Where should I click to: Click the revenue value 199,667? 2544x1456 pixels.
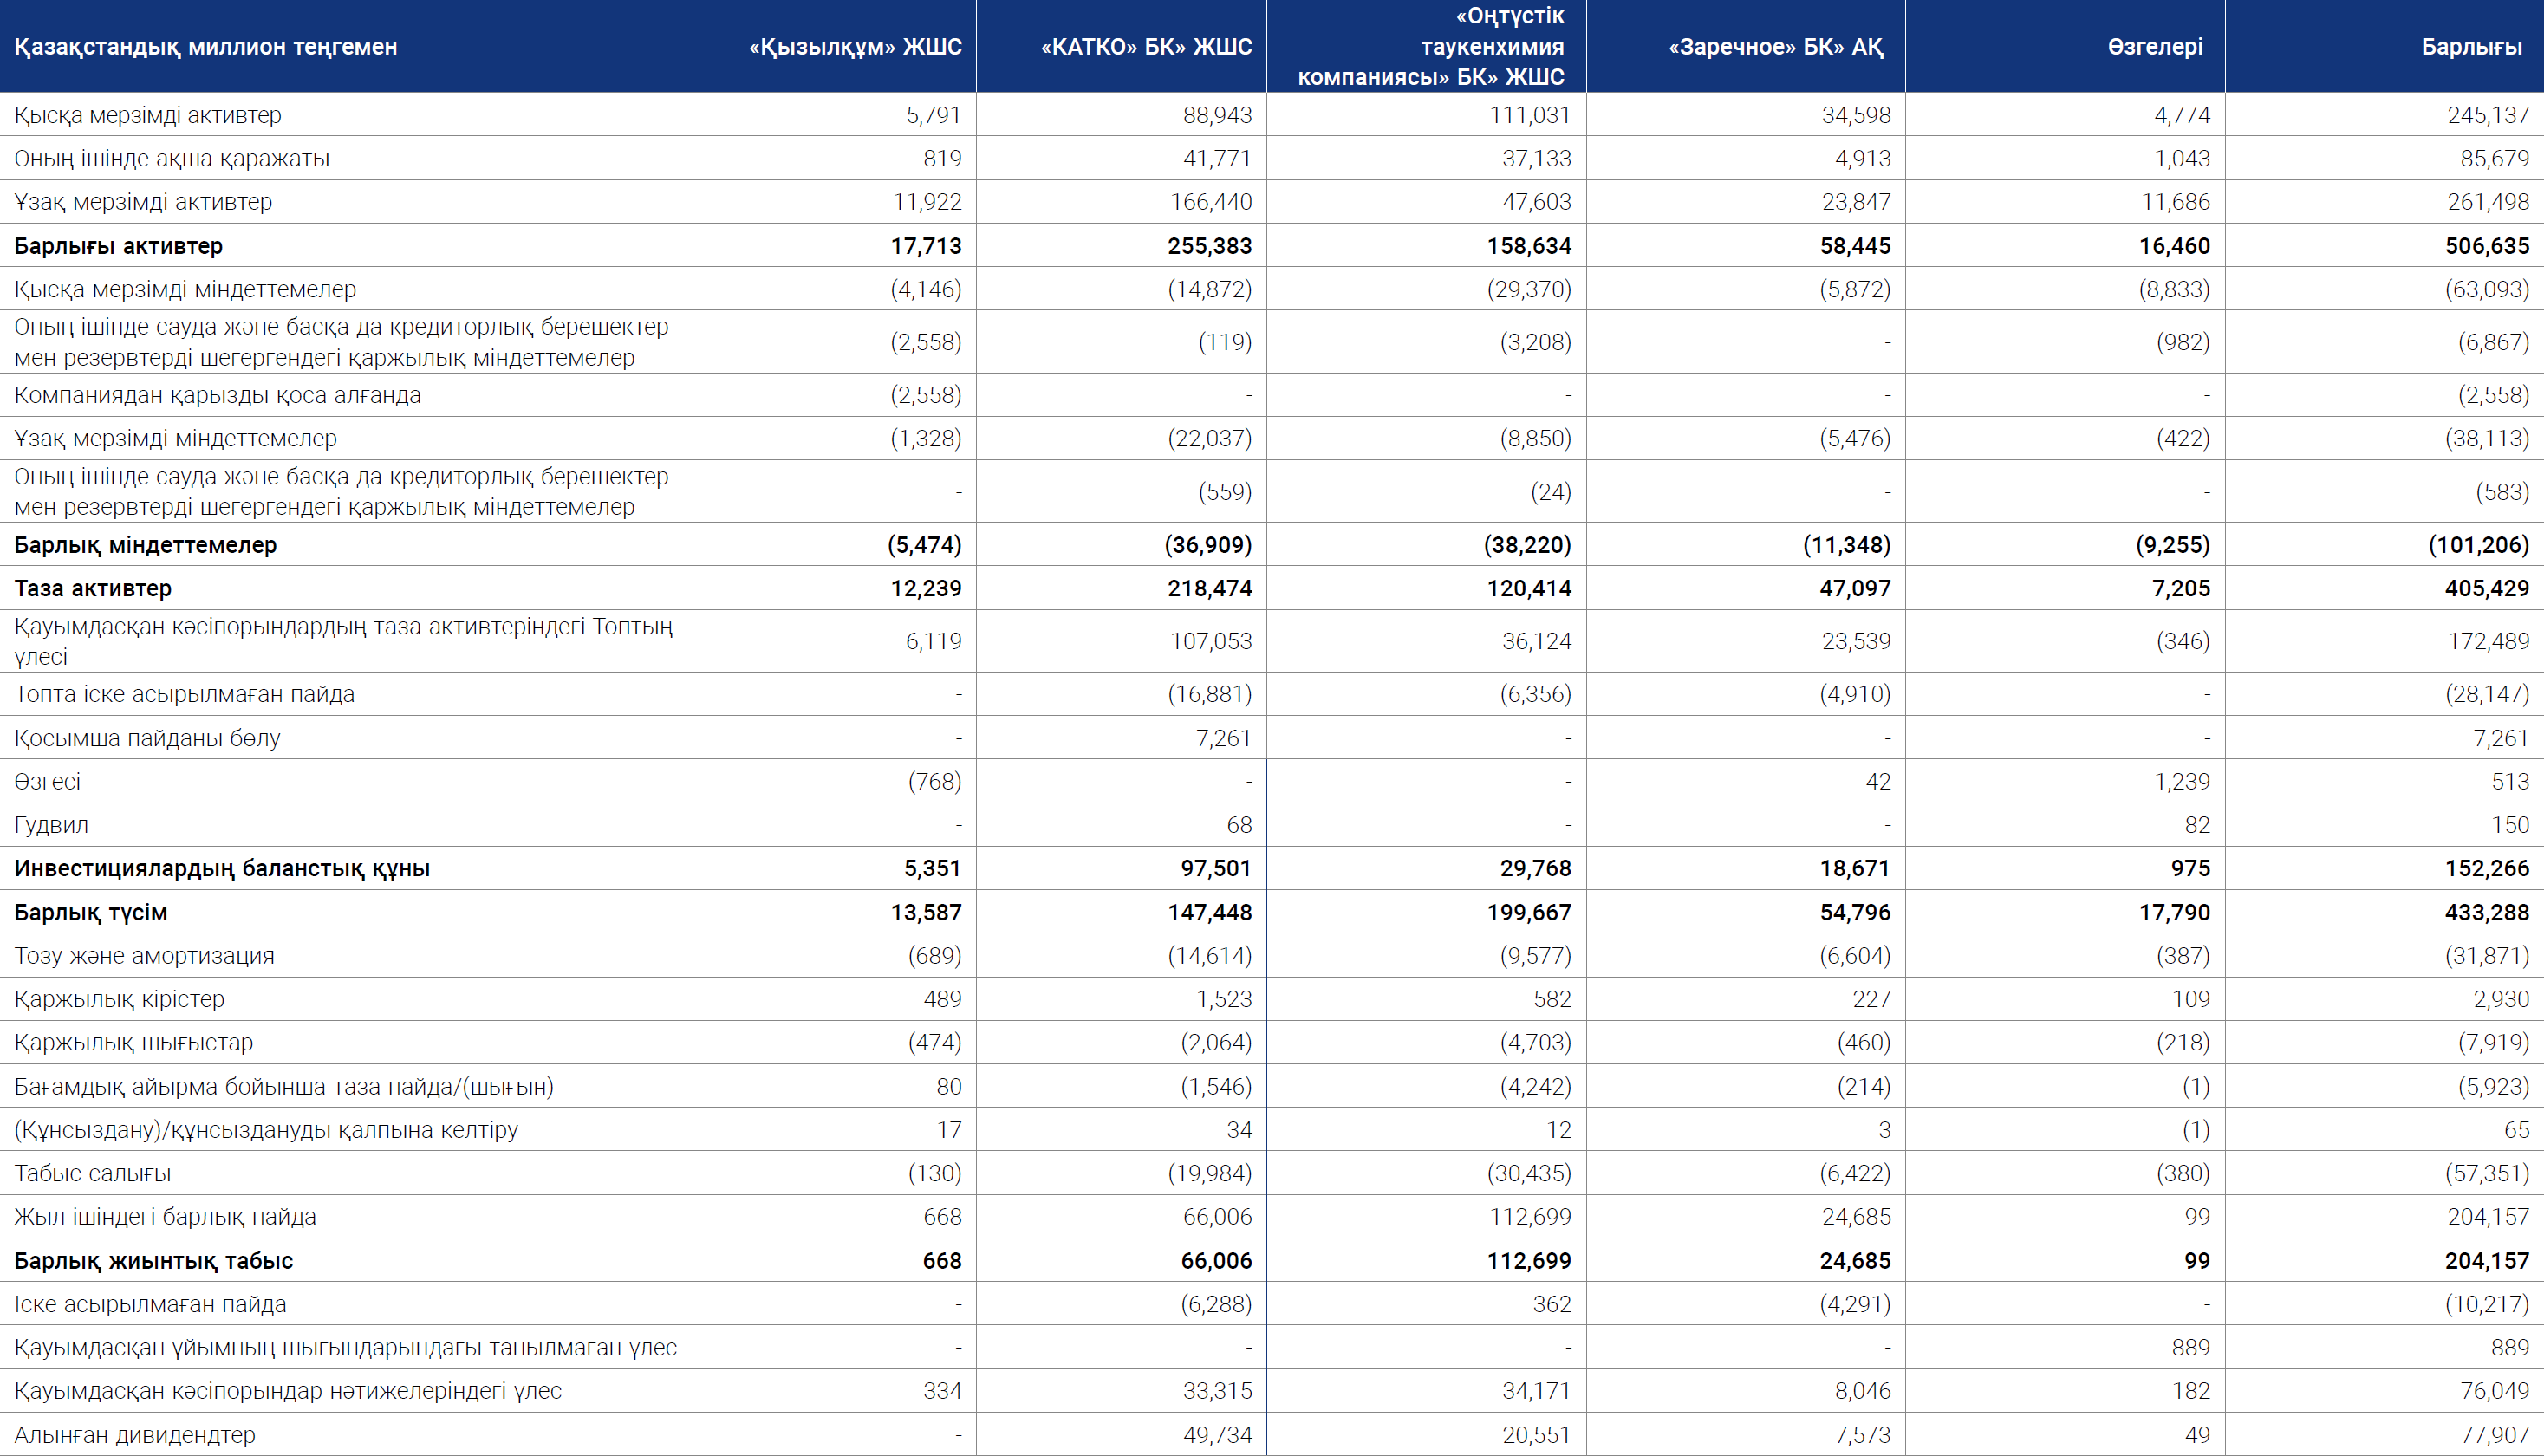1529,912
